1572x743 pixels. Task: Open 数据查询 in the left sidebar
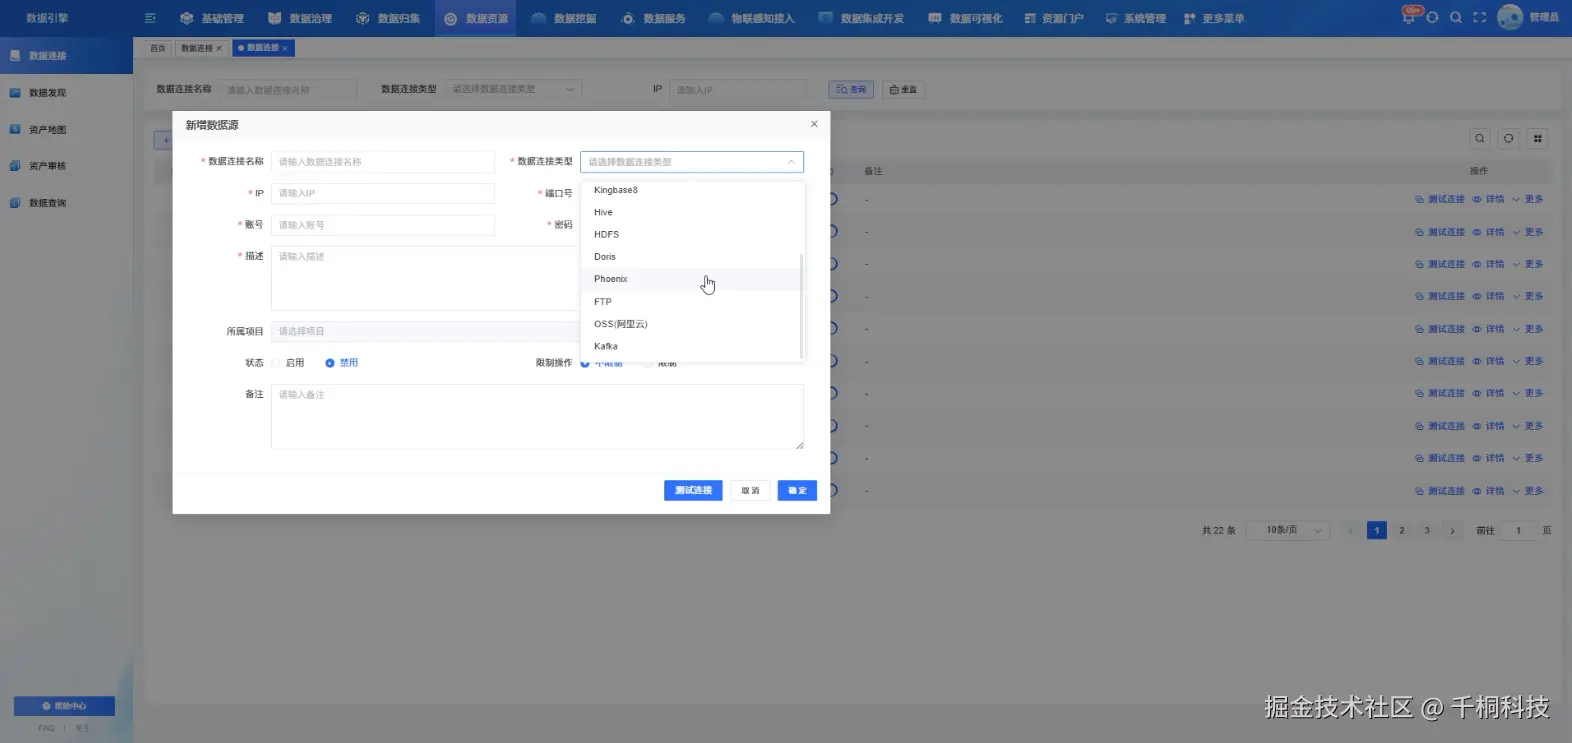click(66, 203)
